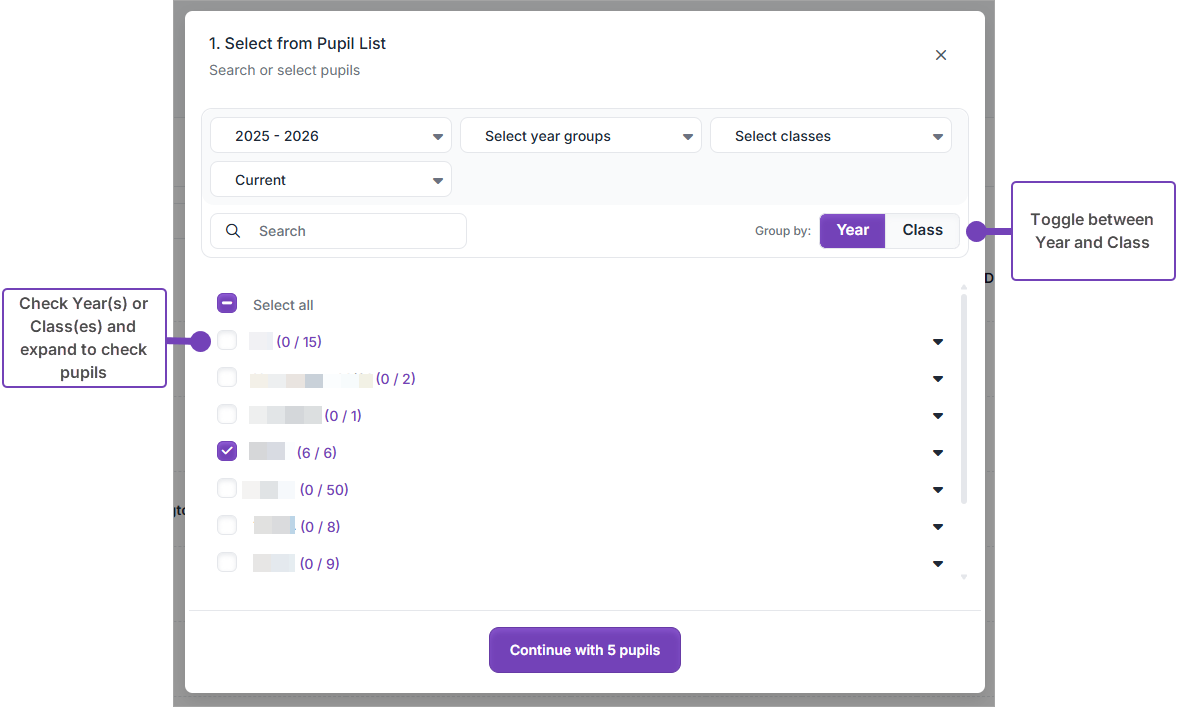Screen dimensions: 1178x707
Task: Click the pupil Search field
Action: pos(355,231)
